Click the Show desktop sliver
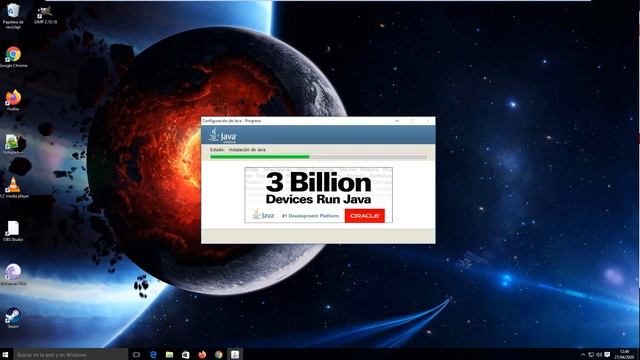The image size is (640, 360). point(638,354)
